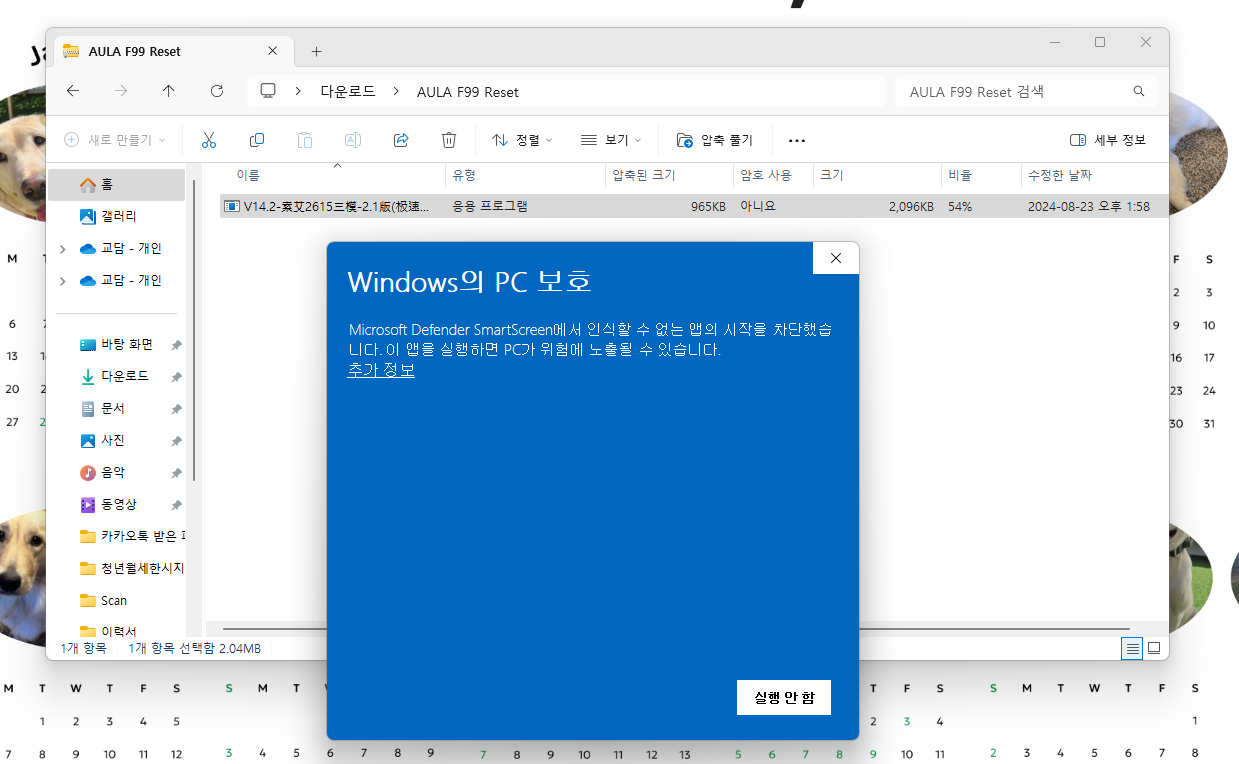Toggle the 세부 정보 pane
The height and width of the screenshot is (764, 1239).
point(1108,140)
